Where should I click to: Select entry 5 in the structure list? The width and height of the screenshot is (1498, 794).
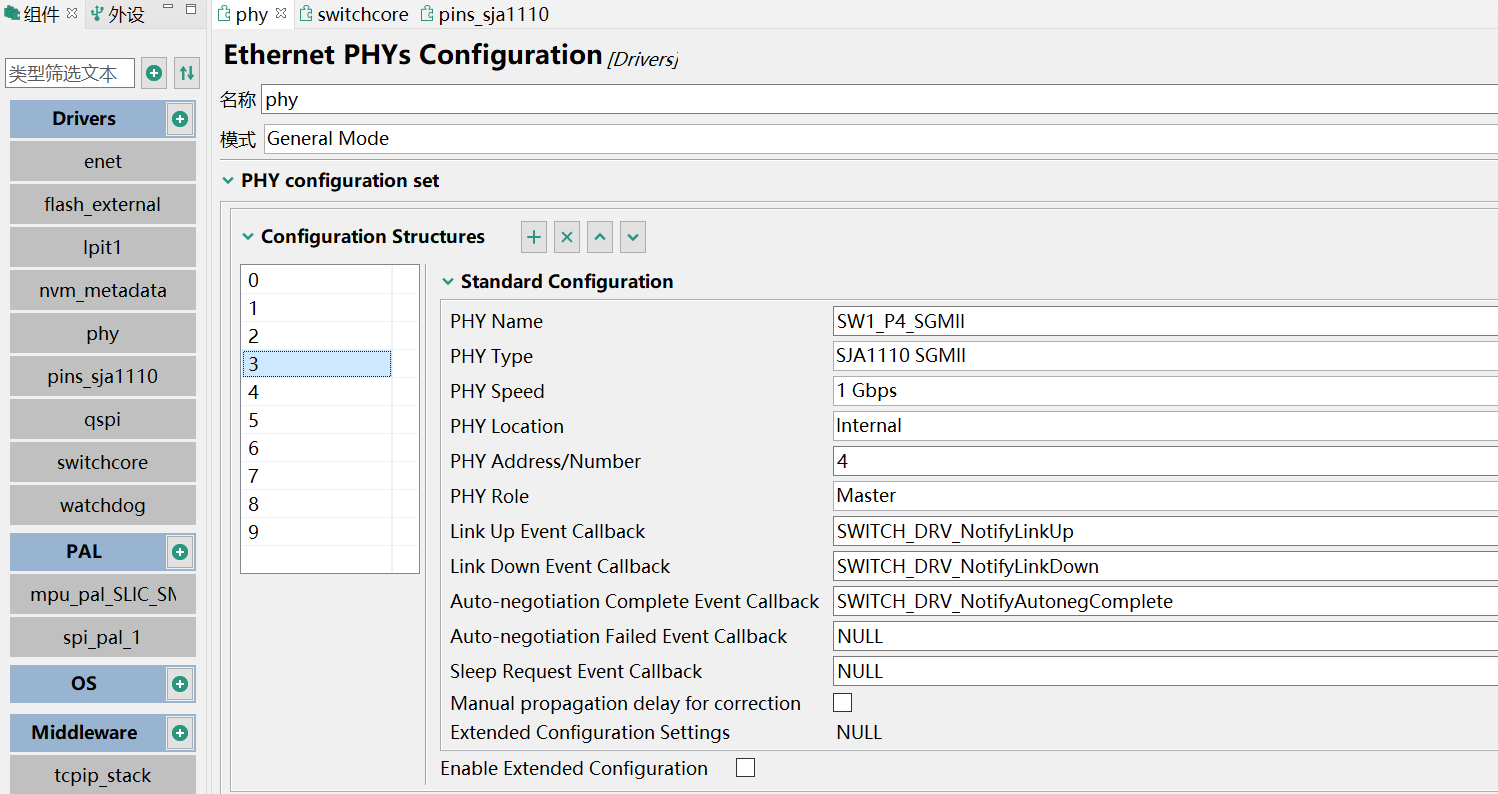pyautogui.click(x=316, y=419)
